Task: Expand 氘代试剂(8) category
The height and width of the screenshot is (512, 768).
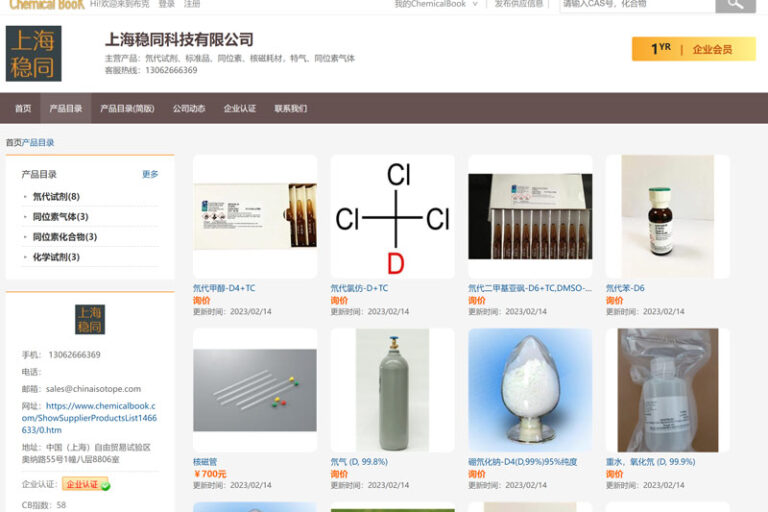Action: tap(56, 196)
